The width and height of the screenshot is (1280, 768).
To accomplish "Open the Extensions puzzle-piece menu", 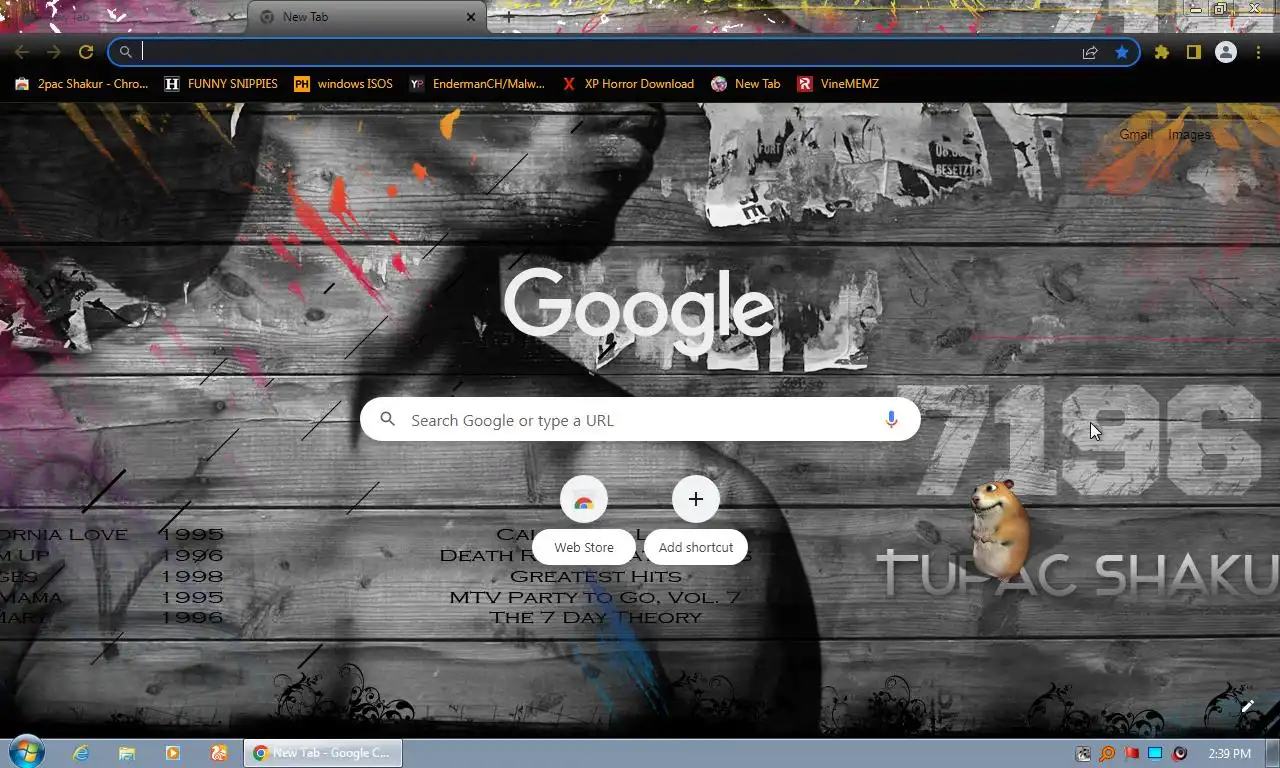I will (1162, 52).
